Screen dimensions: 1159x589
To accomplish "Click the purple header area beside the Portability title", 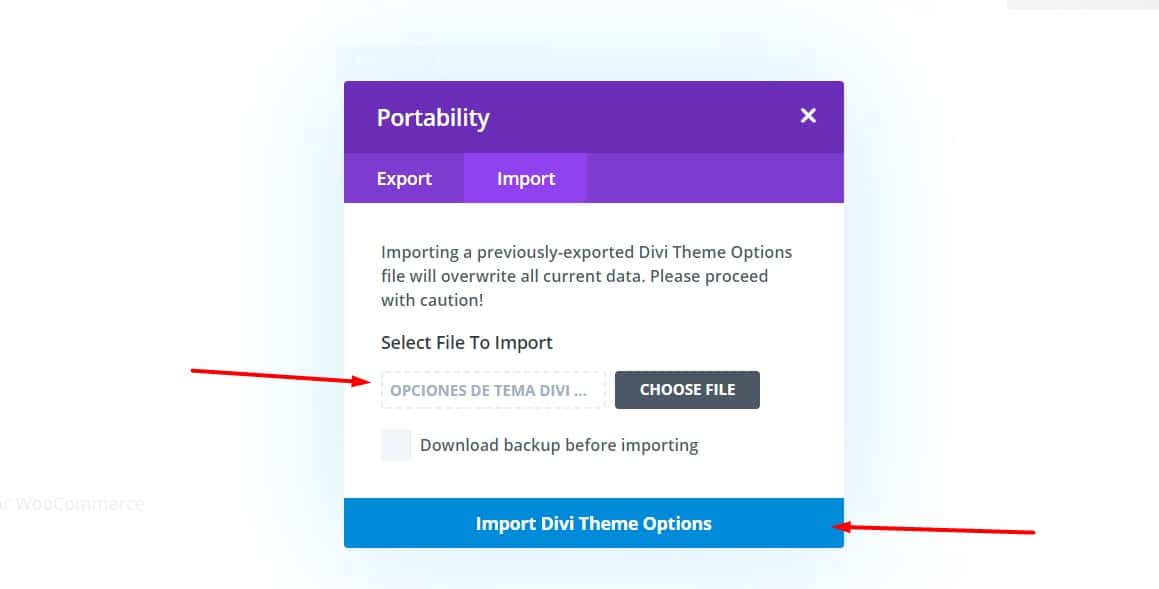I will pos(643,117).
